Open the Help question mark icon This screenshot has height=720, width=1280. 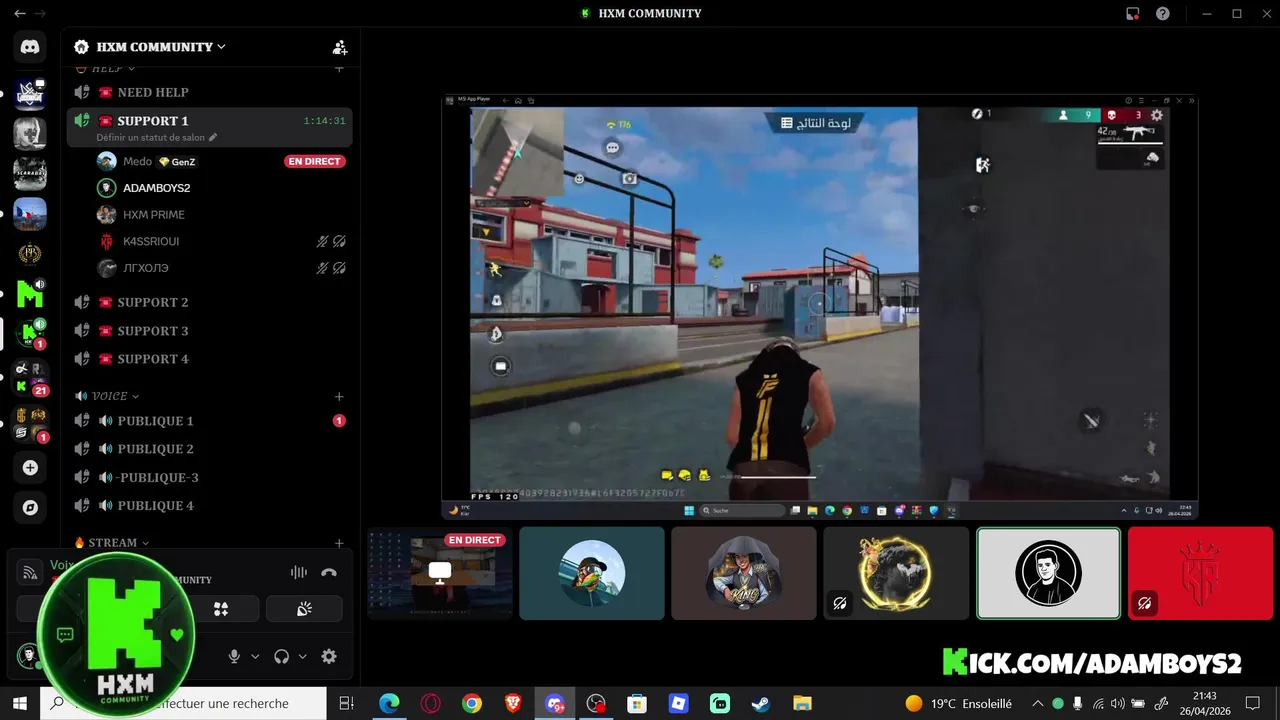coord(1163,14)
